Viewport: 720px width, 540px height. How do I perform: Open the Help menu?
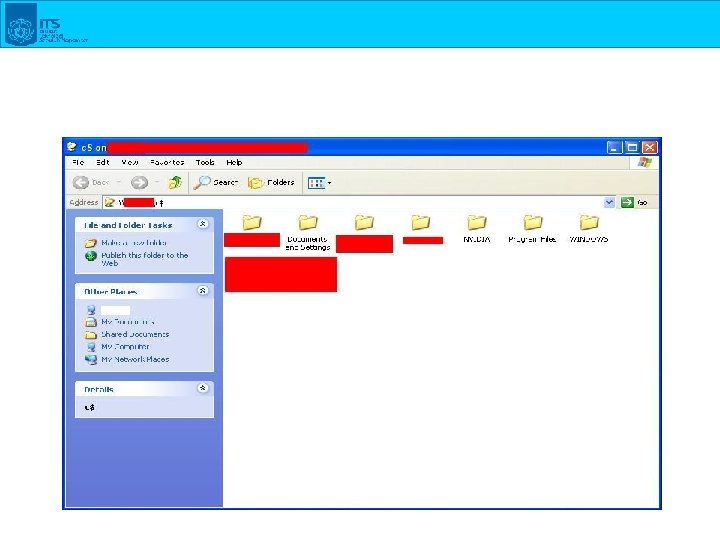click(x=234, y=162)
